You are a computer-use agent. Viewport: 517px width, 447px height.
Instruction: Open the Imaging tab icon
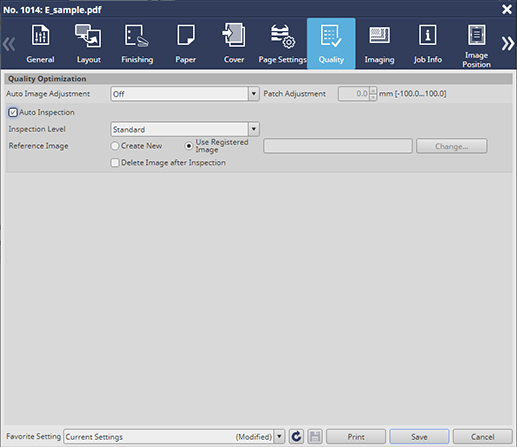point(379,35)
